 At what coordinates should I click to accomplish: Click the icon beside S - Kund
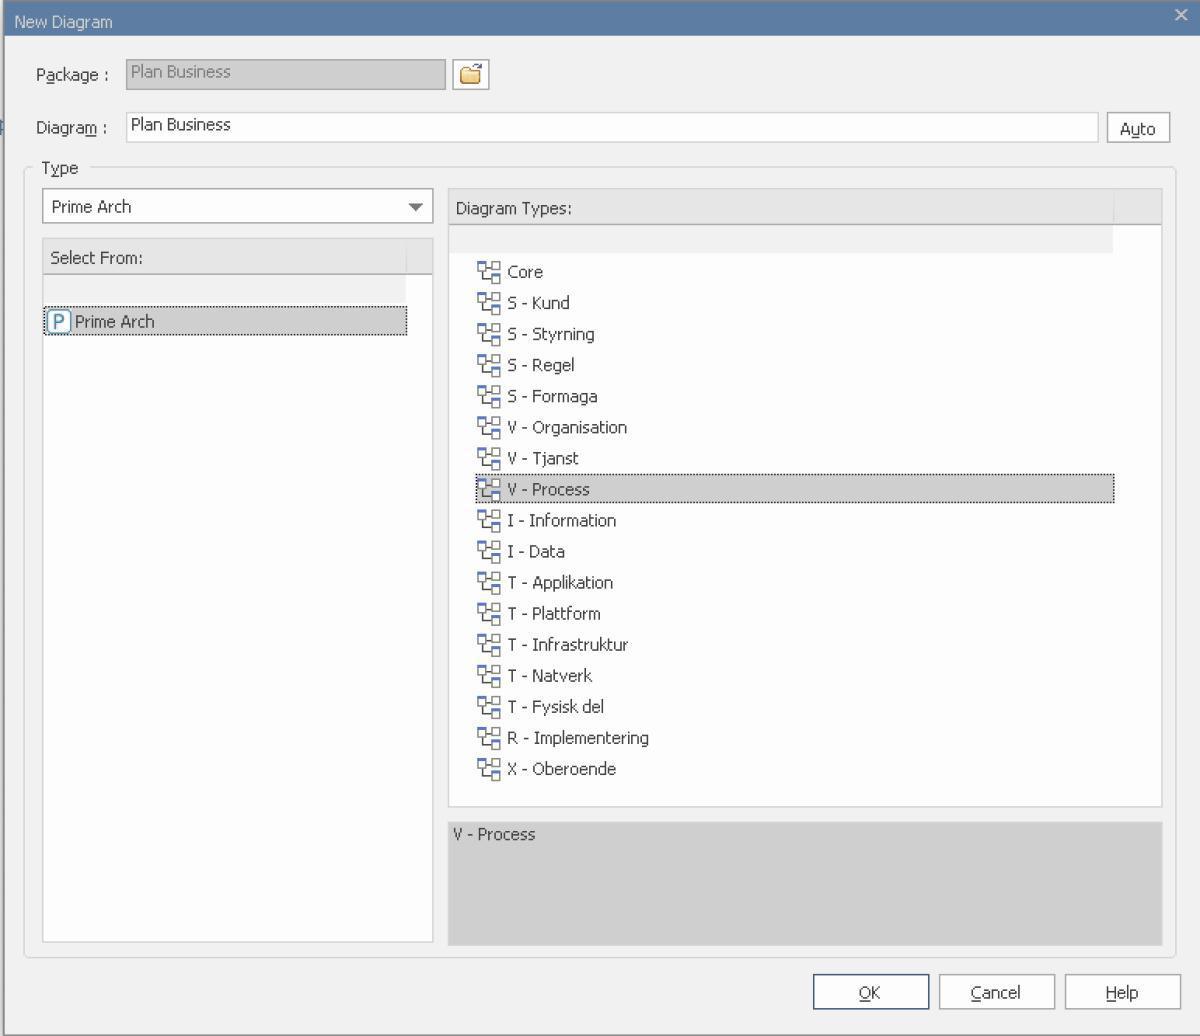(488, 303)
